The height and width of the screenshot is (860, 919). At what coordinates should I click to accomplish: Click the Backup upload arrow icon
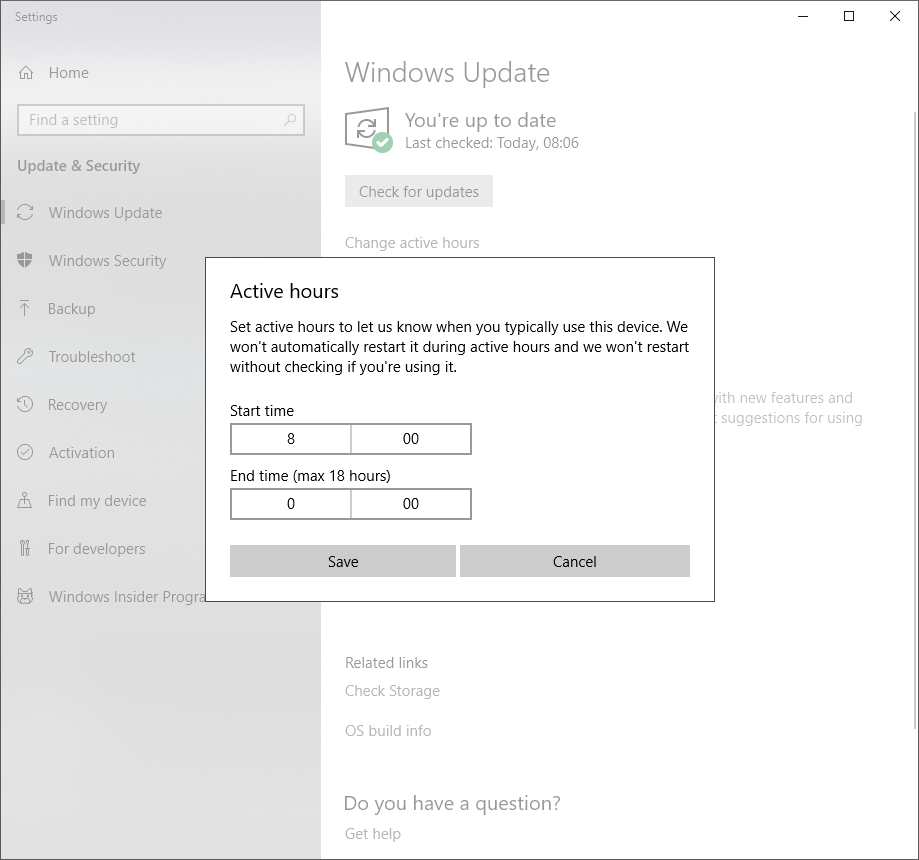tap(25, 308)
